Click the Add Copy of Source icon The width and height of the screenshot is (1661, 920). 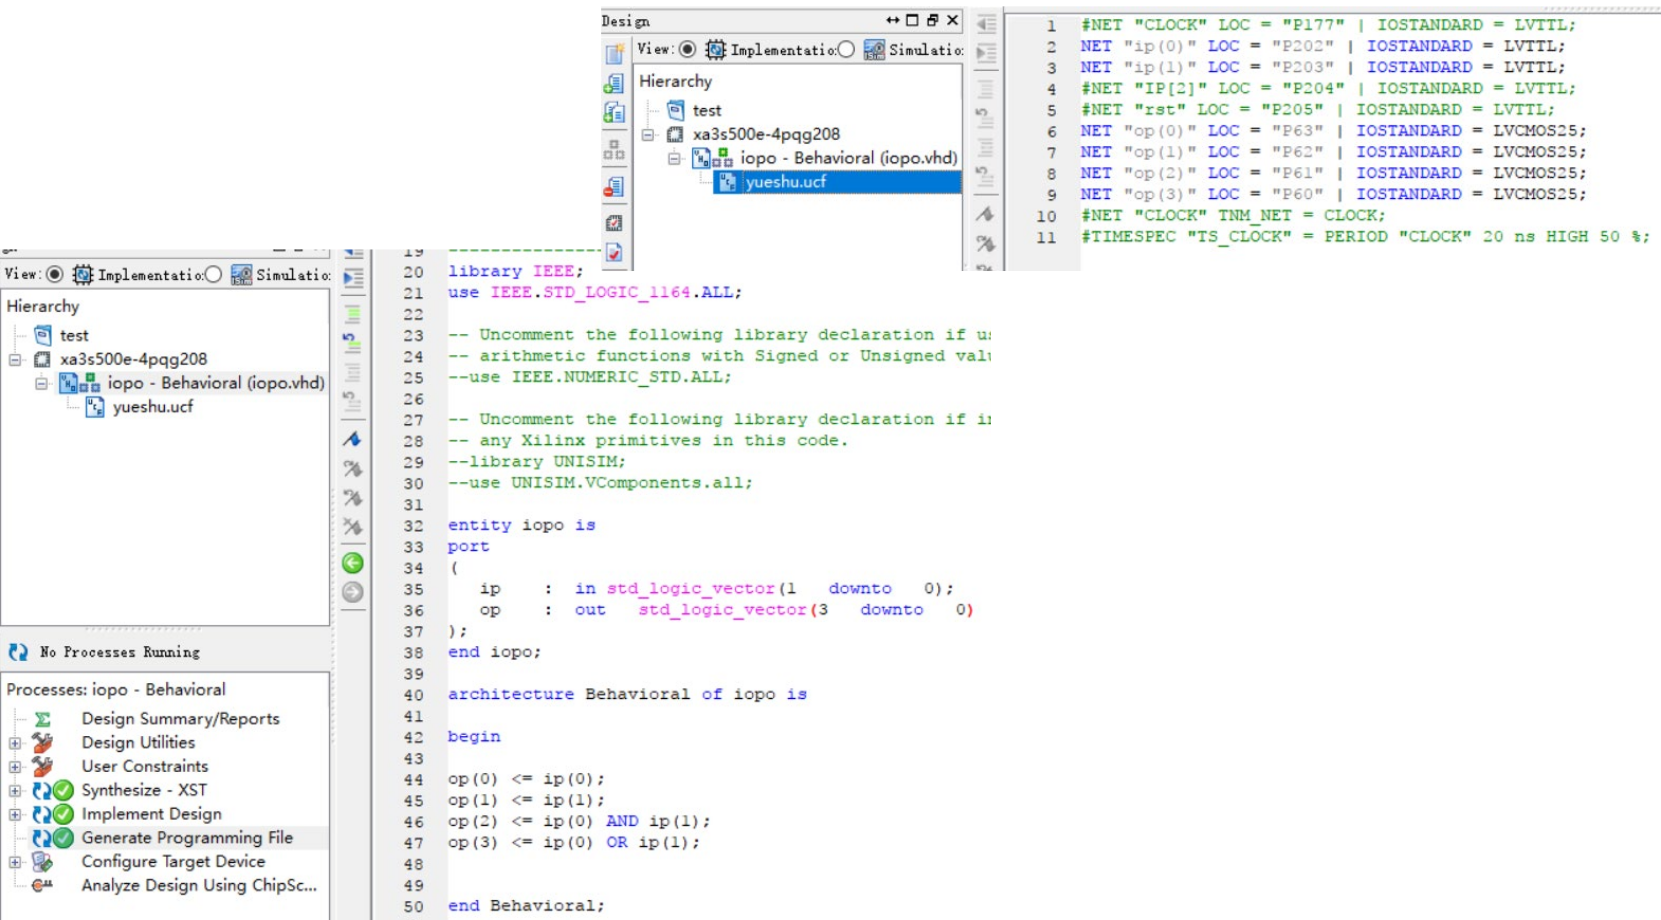[x=614, y=113]
